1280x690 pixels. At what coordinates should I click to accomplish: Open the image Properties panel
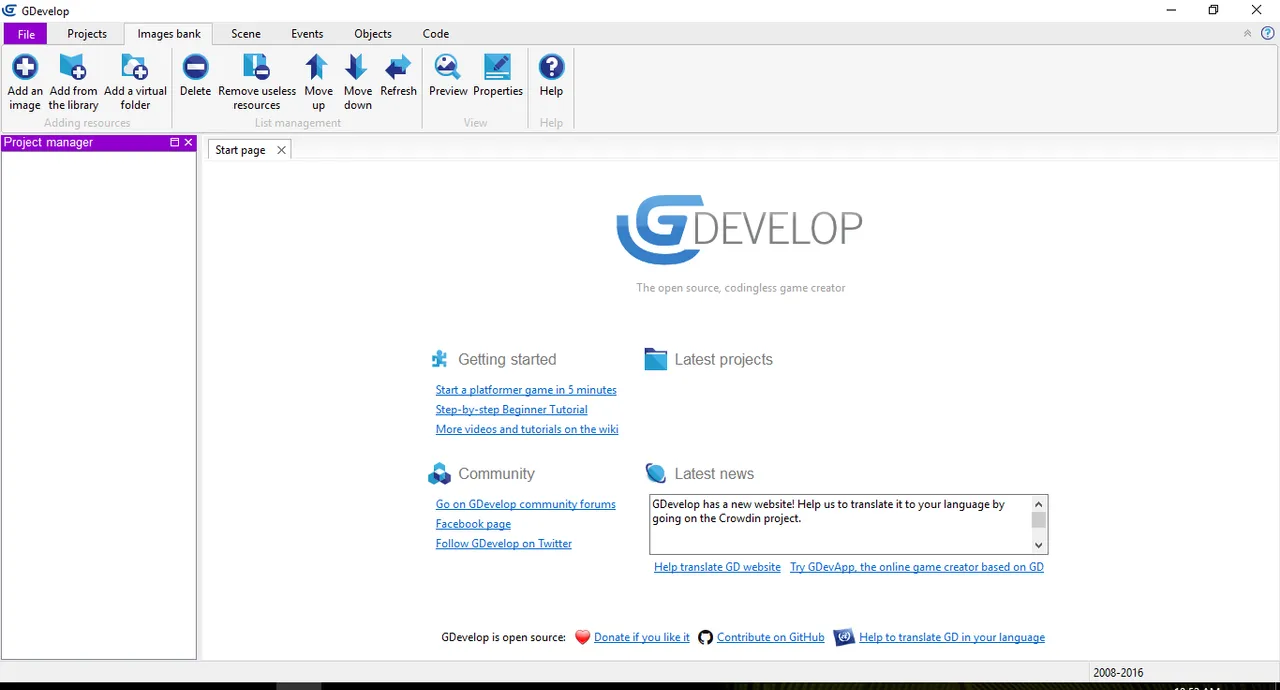pos(498,76)
